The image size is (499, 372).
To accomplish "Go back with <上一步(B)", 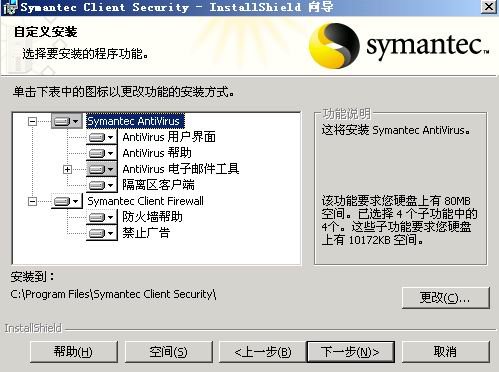I will tap(263, 352).
